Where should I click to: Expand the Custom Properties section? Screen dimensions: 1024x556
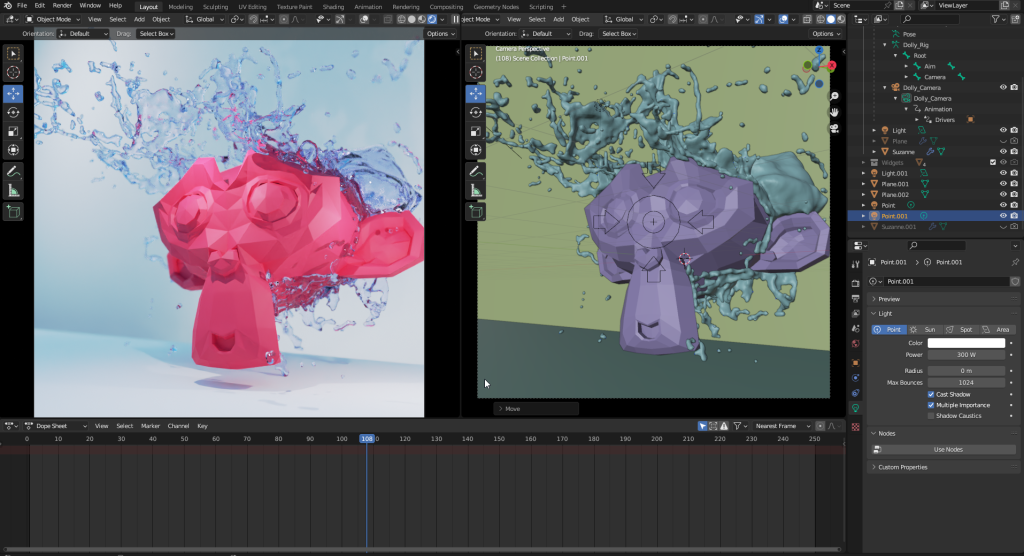[x=900, y=467]
